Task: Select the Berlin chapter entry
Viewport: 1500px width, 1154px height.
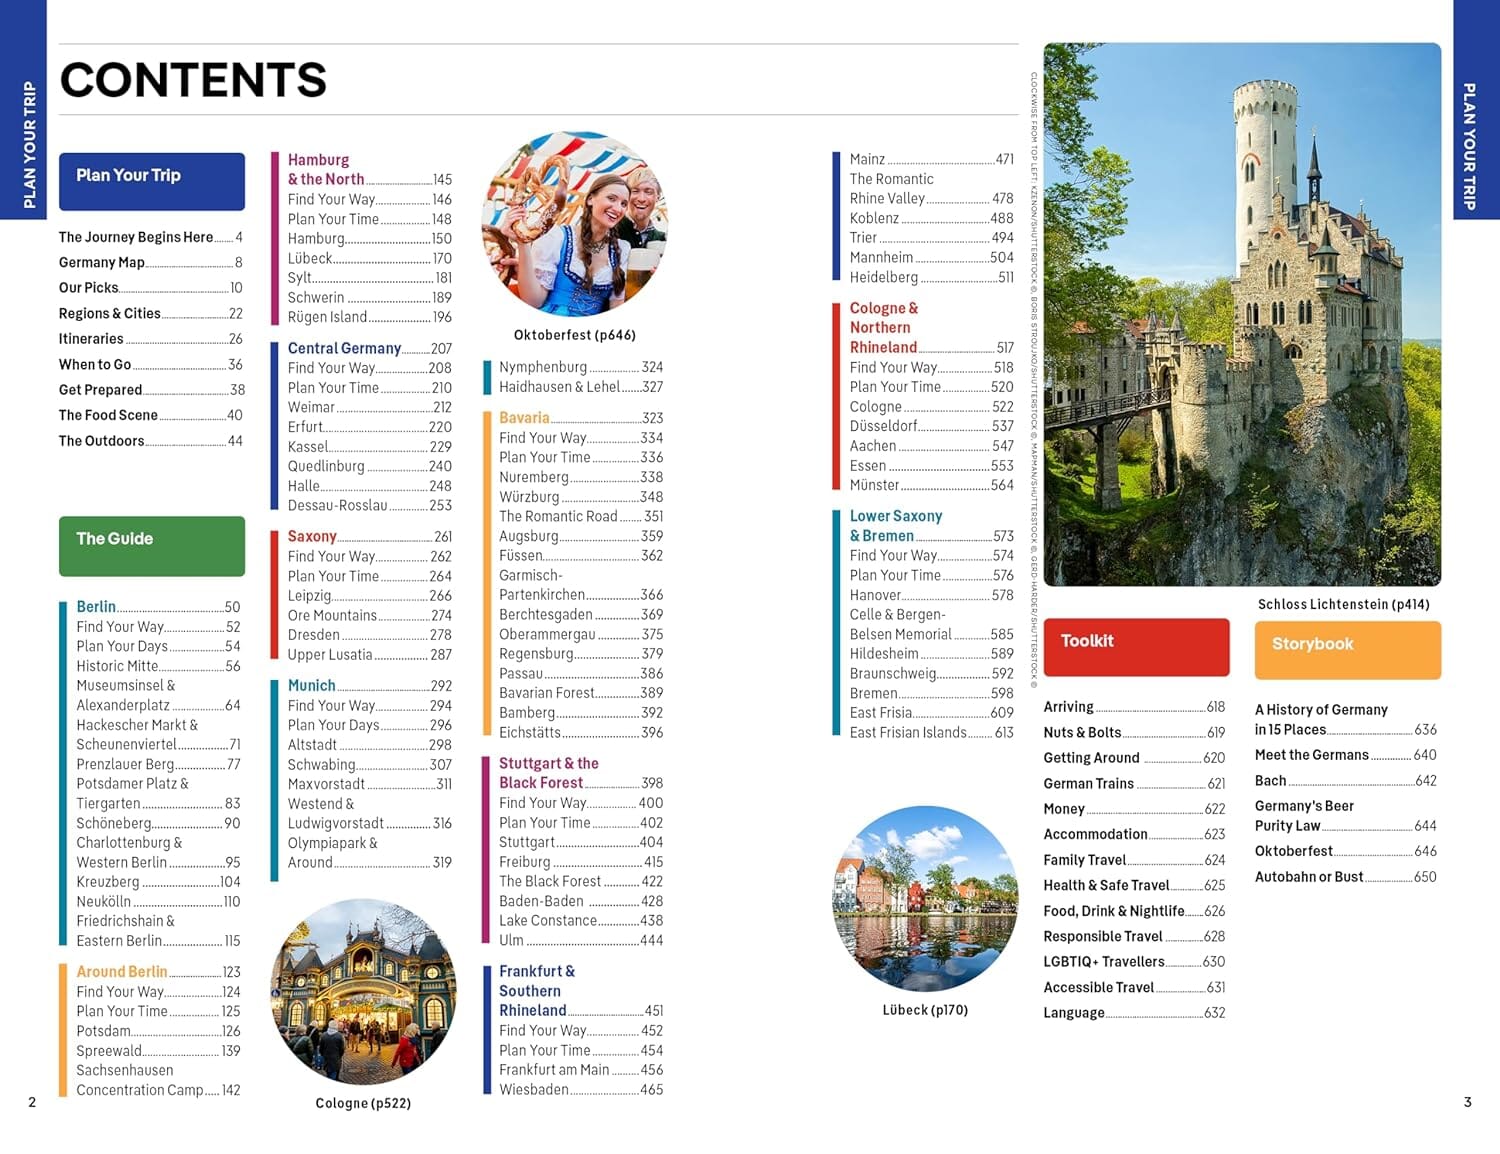Action: [96, 606]
